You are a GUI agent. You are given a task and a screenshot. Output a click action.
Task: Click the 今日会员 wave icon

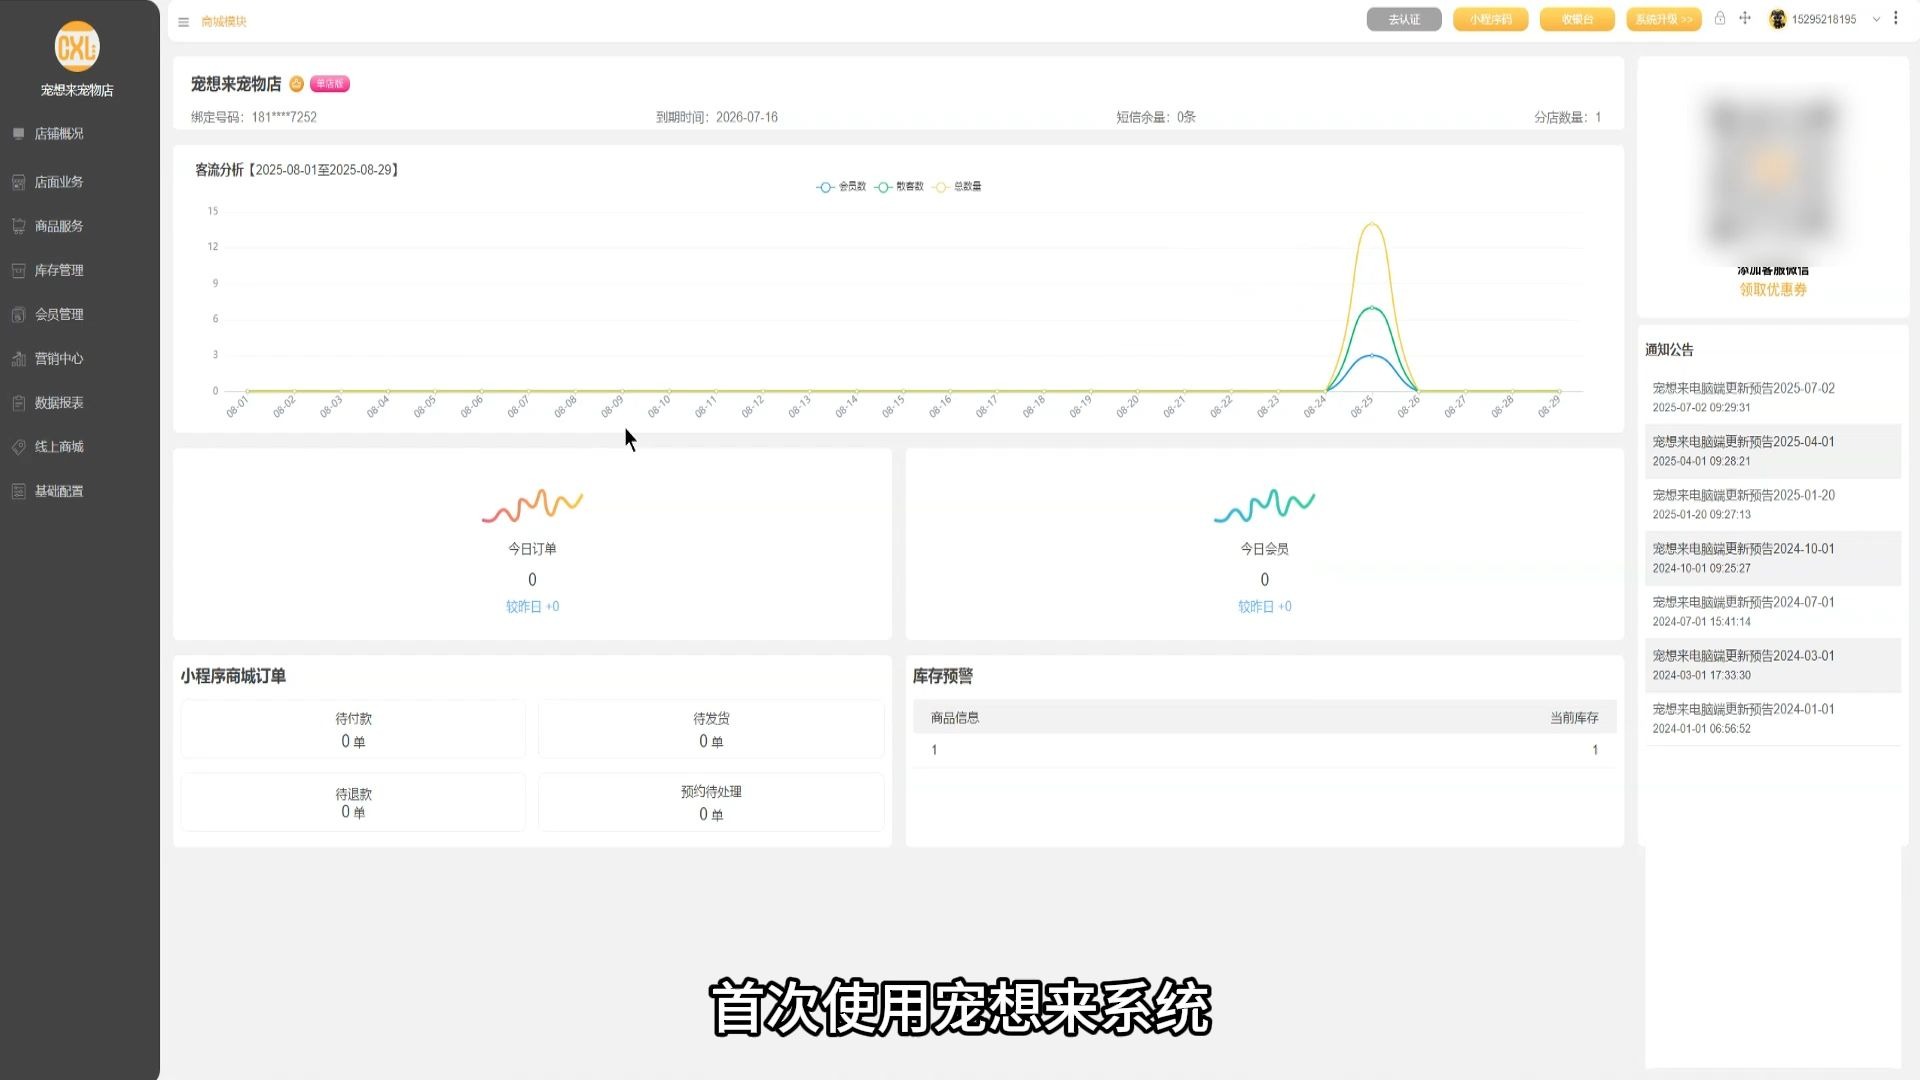pos(1264,505)
